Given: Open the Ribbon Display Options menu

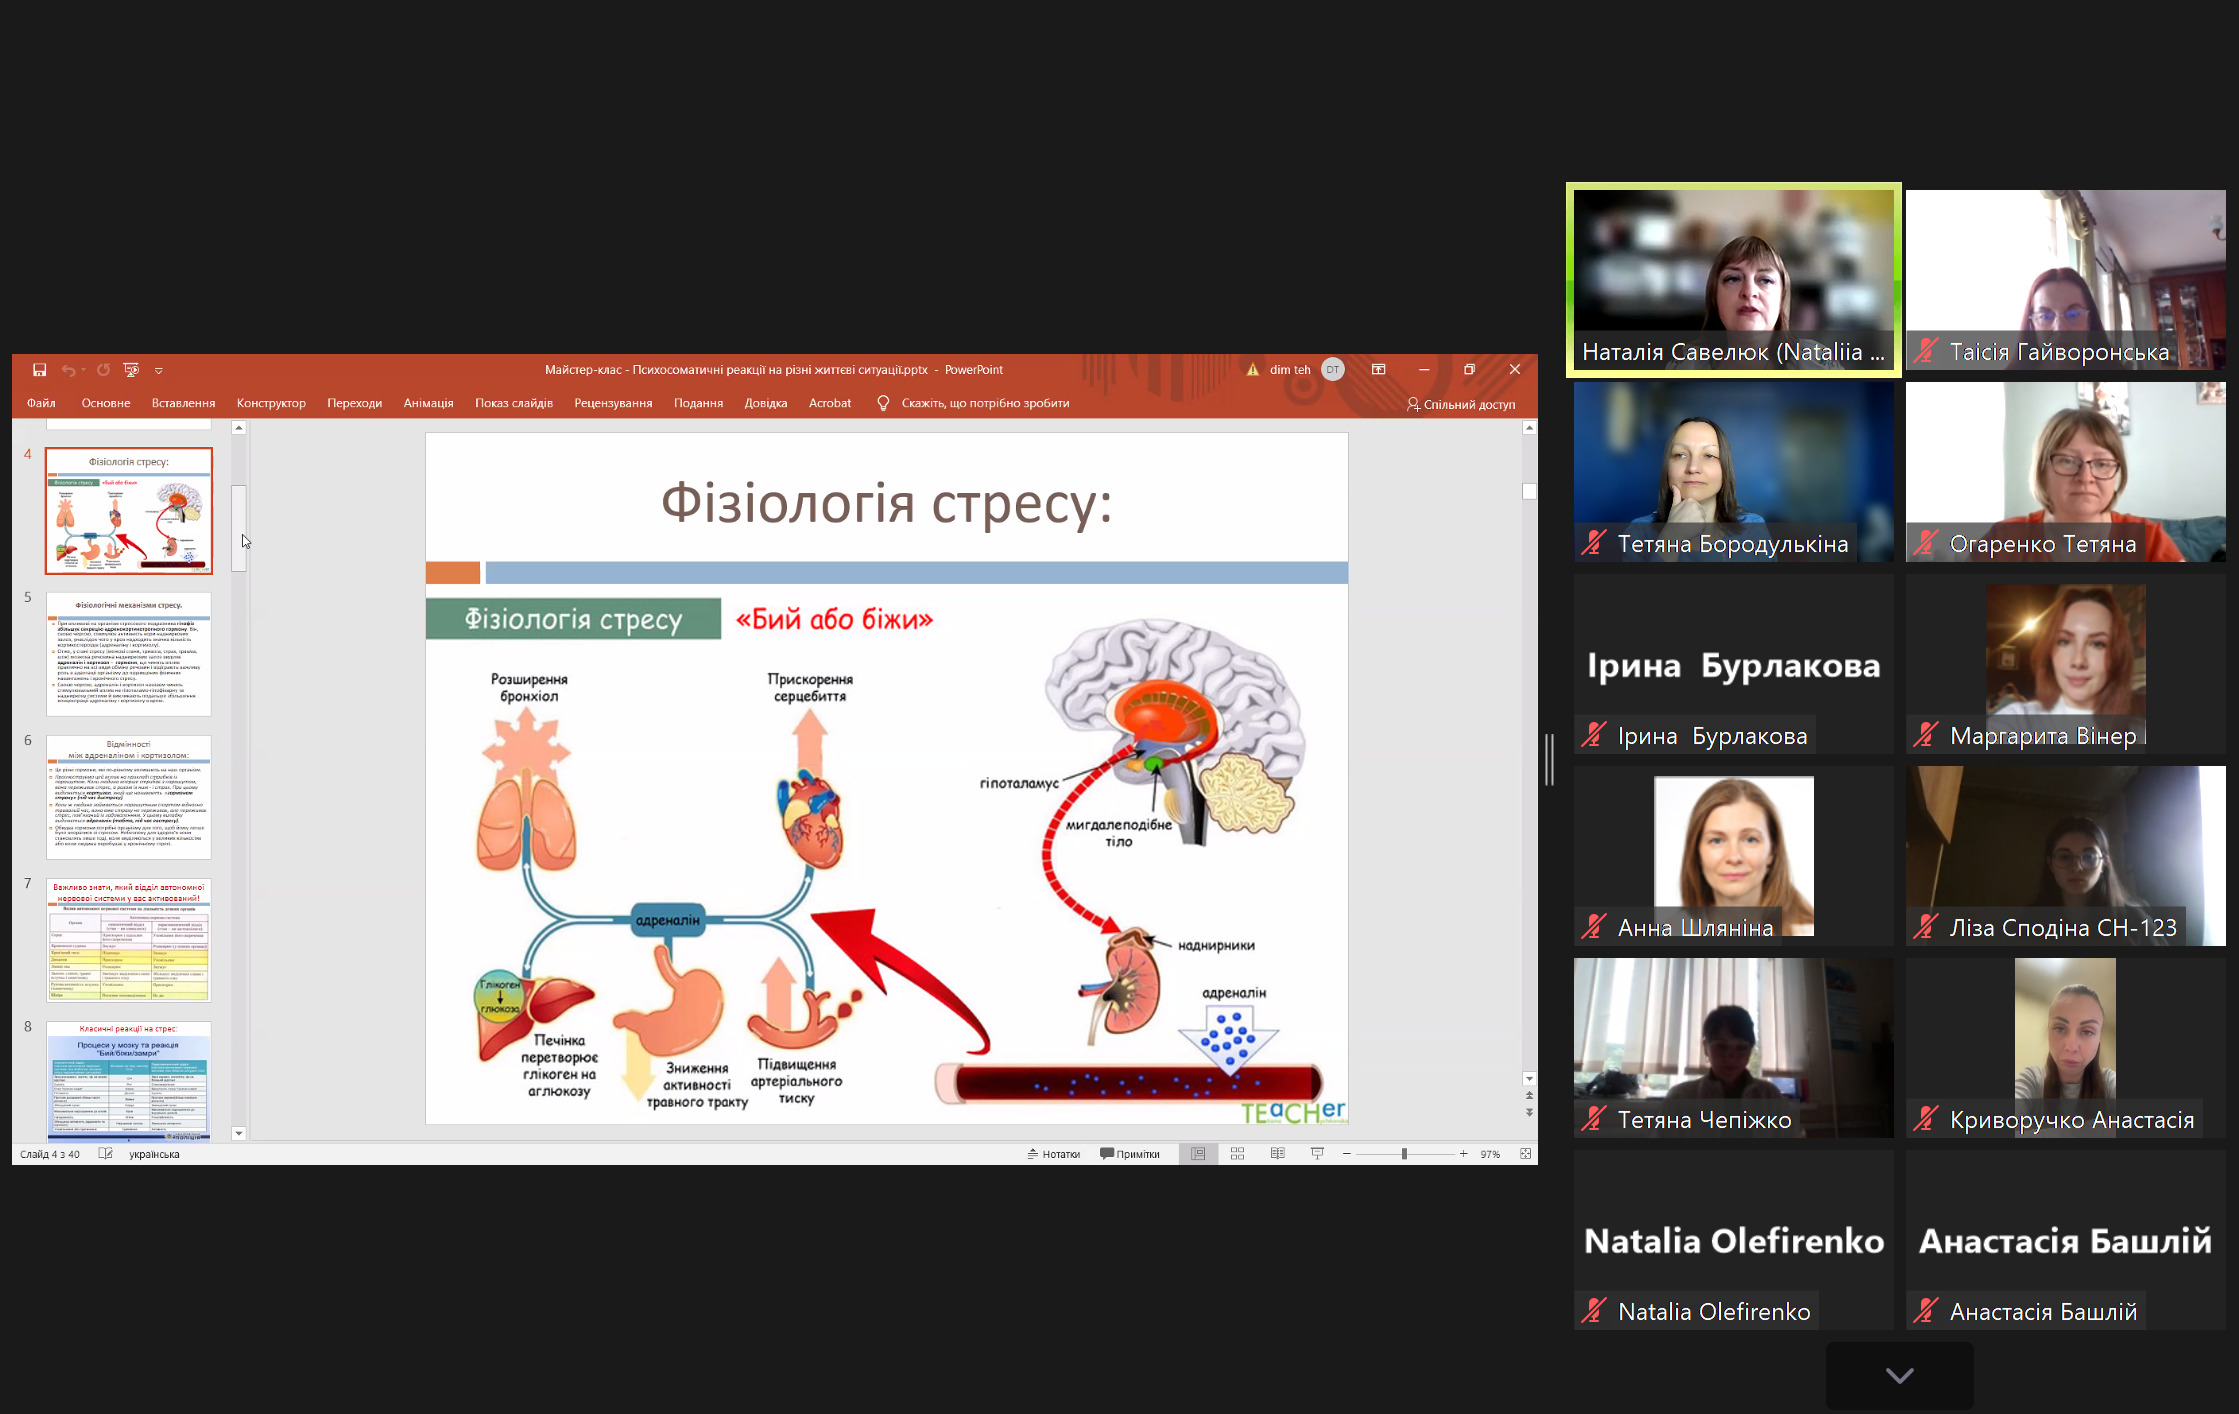Looking at the screenshot, I should (1378, 370).
